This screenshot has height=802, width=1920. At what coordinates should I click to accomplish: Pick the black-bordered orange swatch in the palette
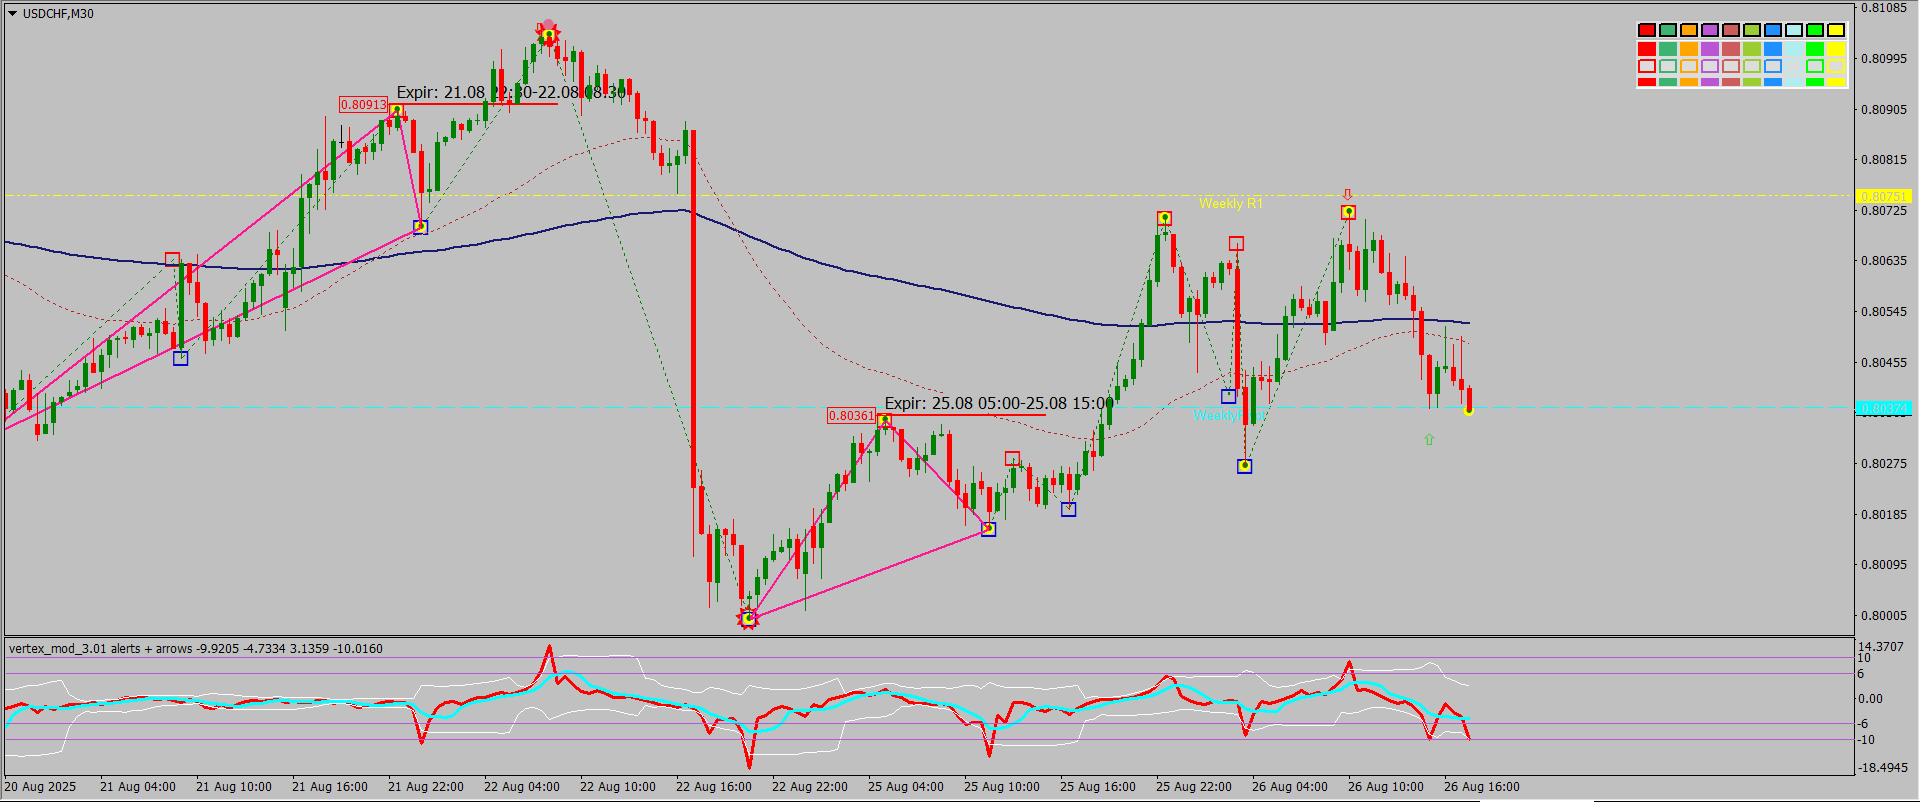pos(1689,31)
